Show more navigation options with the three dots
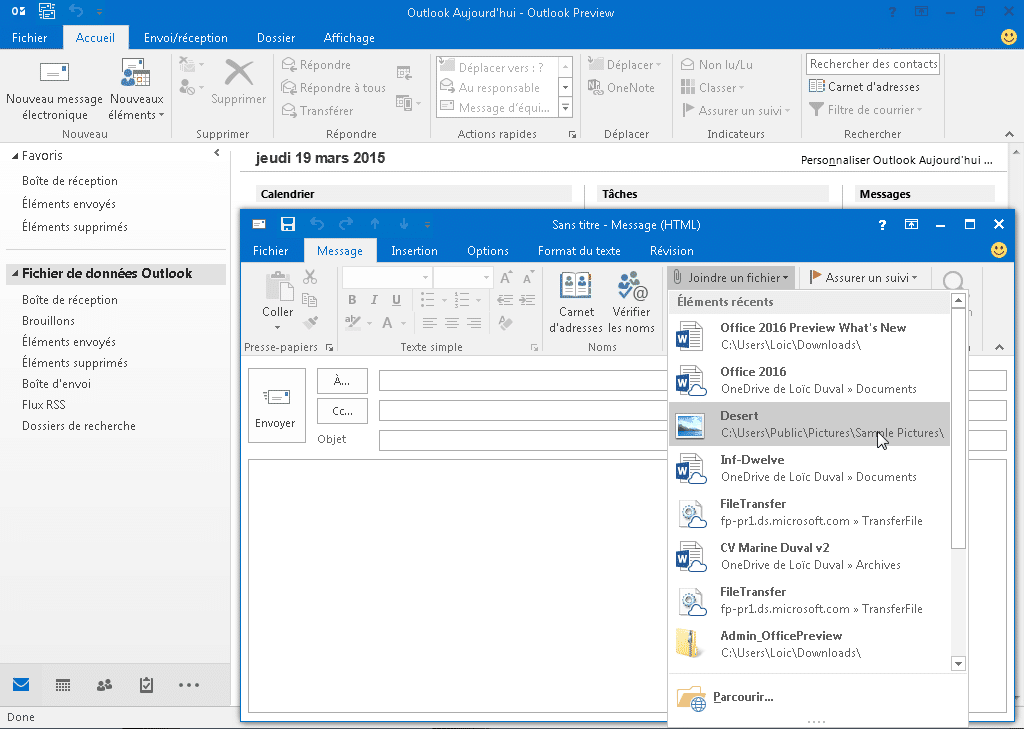This screenshot has height=729, width=1024. coord(189,685)
